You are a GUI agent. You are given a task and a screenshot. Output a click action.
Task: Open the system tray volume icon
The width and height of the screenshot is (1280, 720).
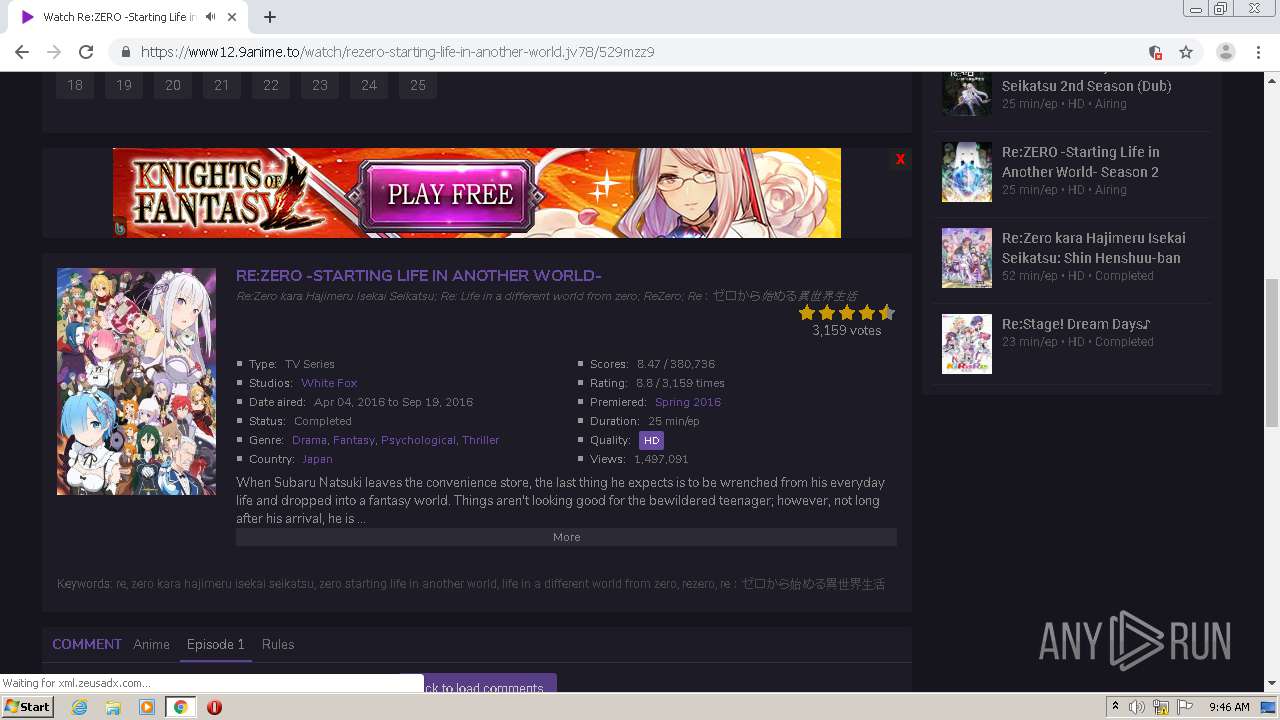(x=1137, y=707)
